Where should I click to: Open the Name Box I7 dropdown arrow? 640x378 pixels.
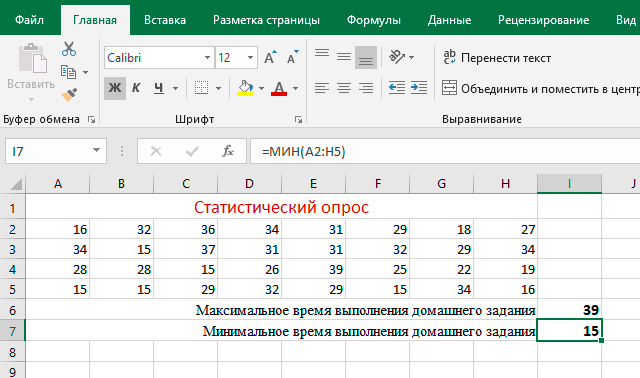point(96,151)
